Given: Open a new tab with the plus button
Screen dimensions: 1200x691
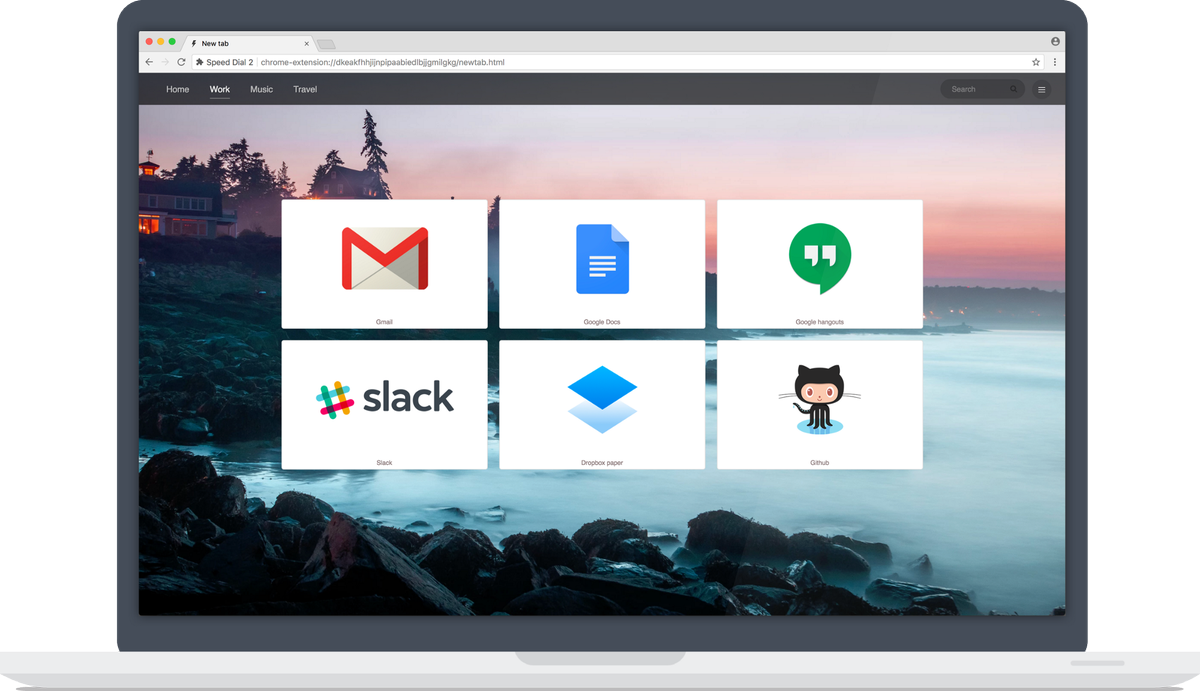Looking at the screenshot, I should click(326, 44).
